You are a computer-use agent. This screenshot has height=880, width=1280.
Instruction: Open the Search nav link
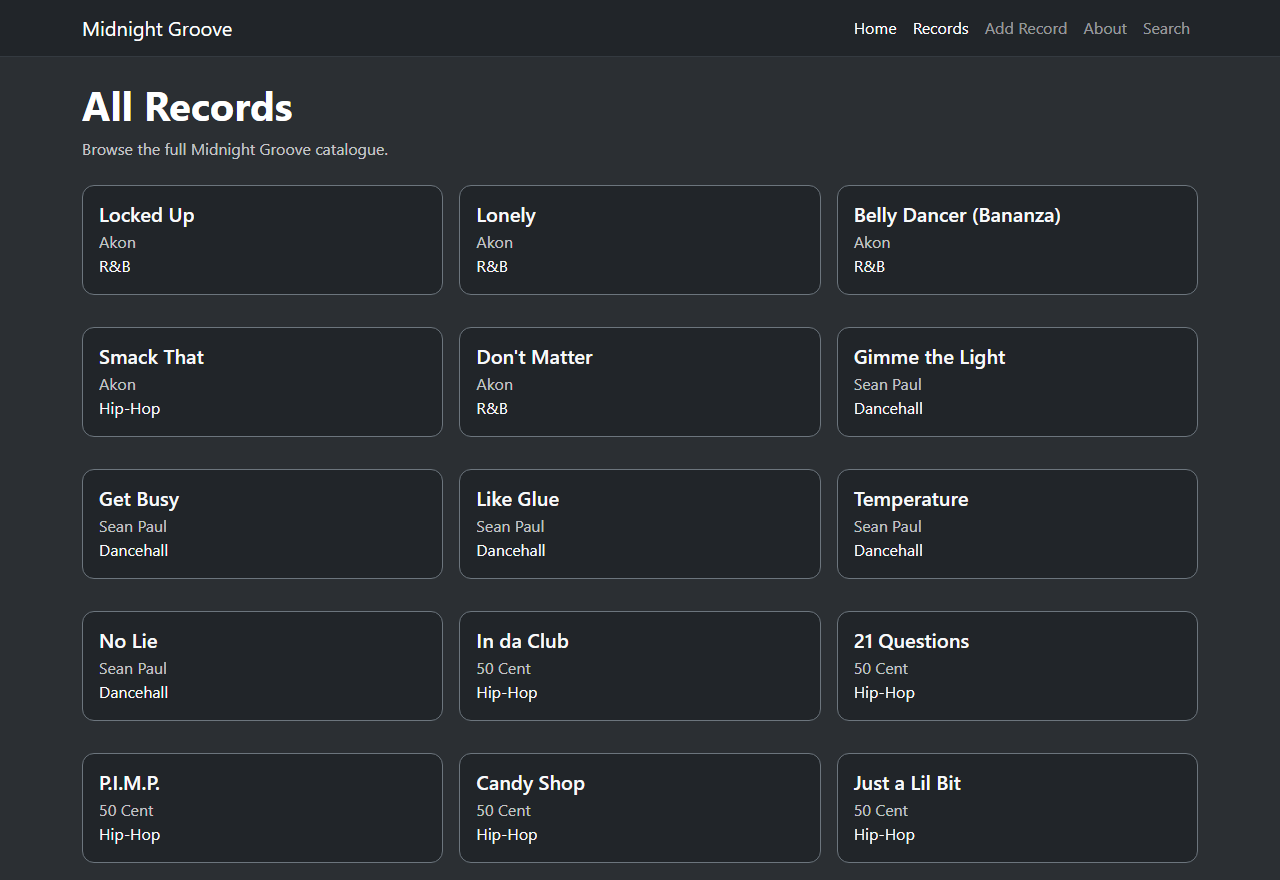point(1166,29)
